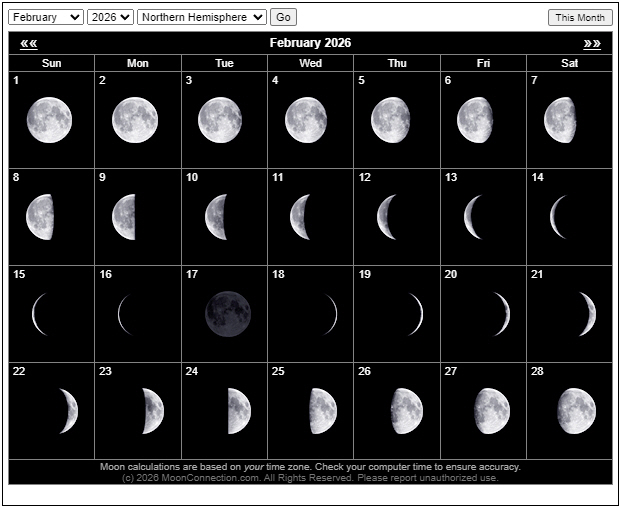Screen dimensions: 621x507
Task: Select the waning gibbous moon on February 7
Action: [x=560, y=121]
